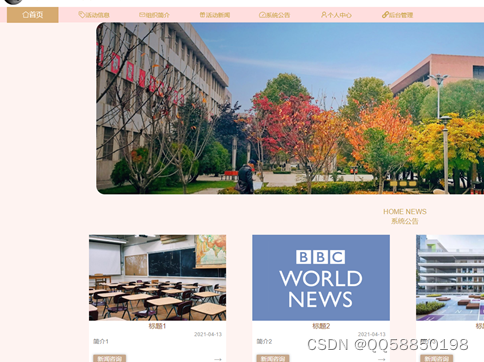Click the 系统公告 subheading under HOME NEWS

[x=405, y=221]
